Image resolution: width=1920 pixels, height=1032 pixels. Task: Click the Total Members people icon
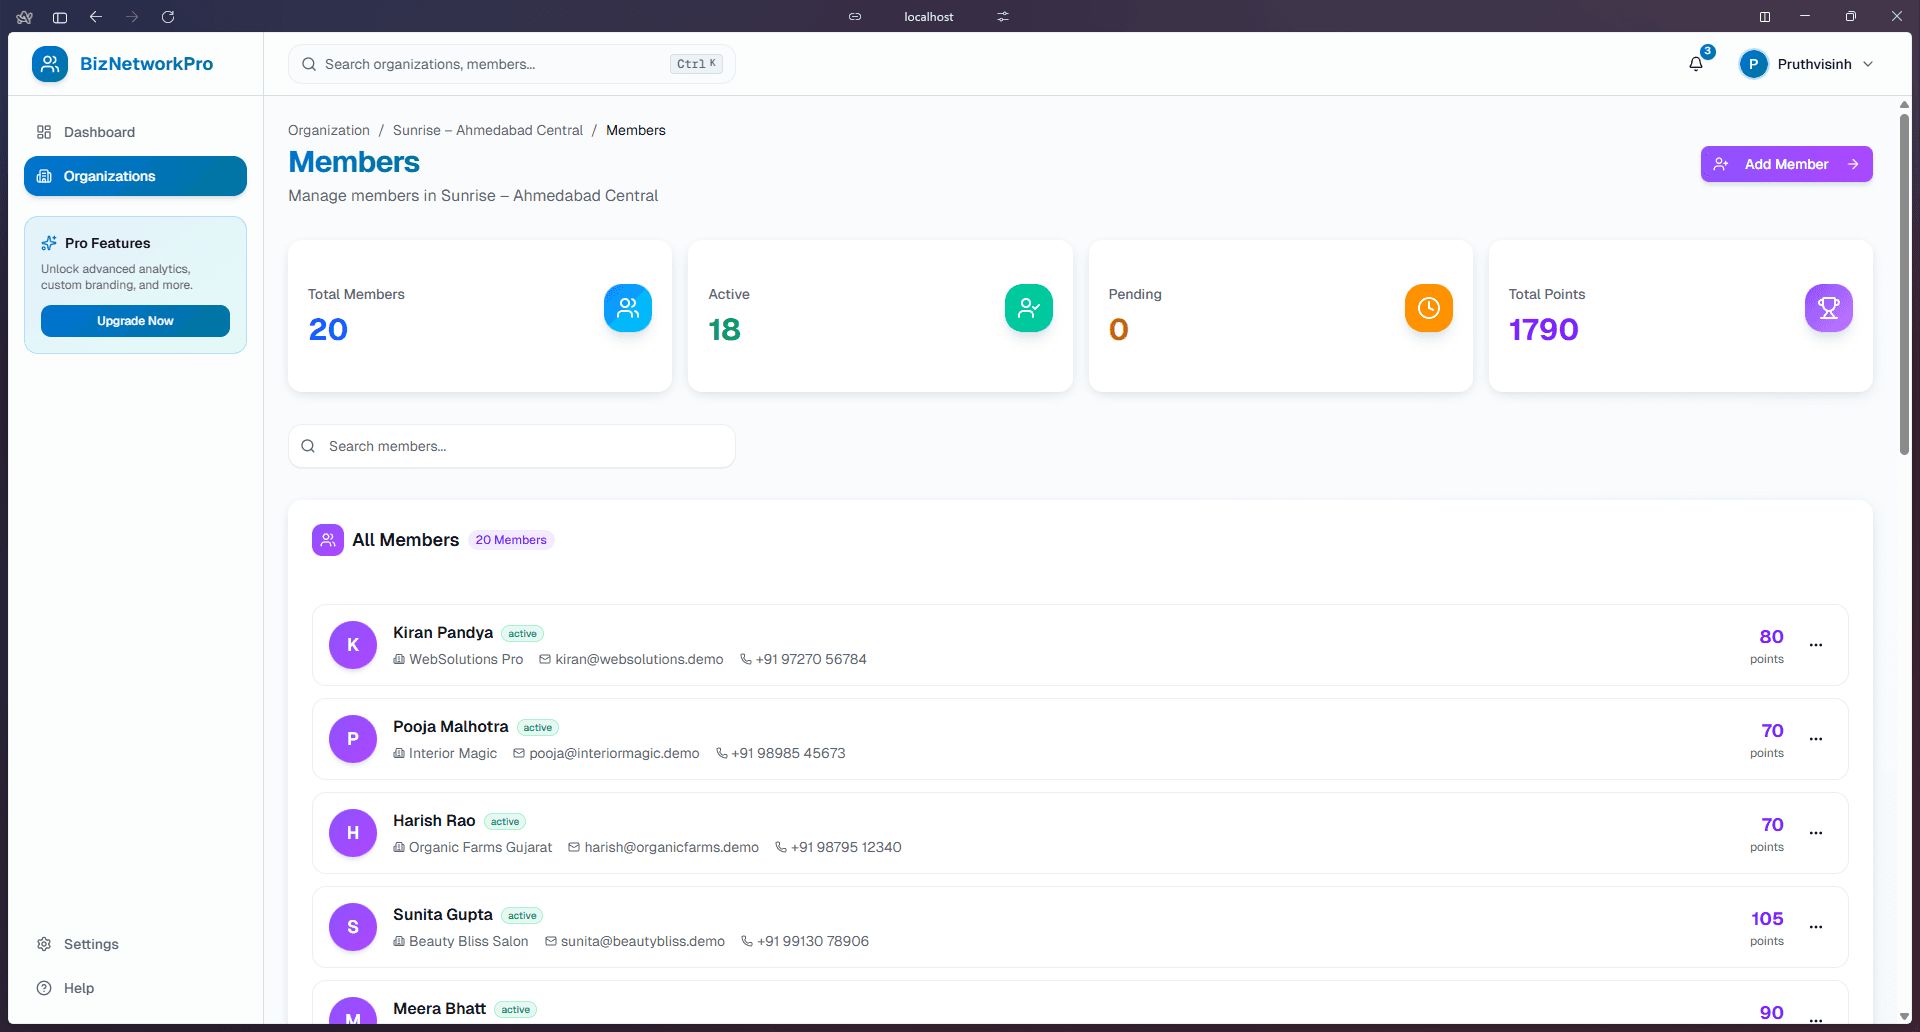627,307
